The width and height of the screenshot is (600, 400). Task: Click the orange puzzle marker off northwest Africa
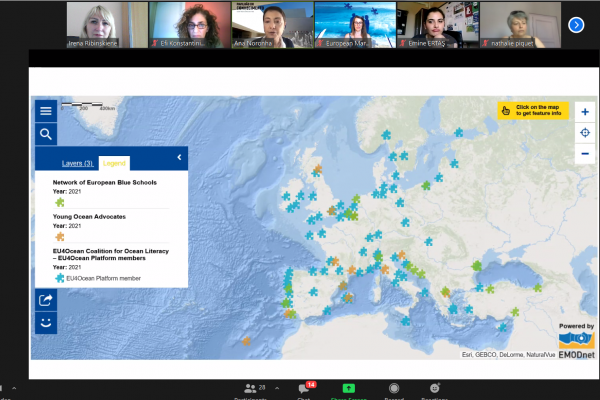pos(246,341)
